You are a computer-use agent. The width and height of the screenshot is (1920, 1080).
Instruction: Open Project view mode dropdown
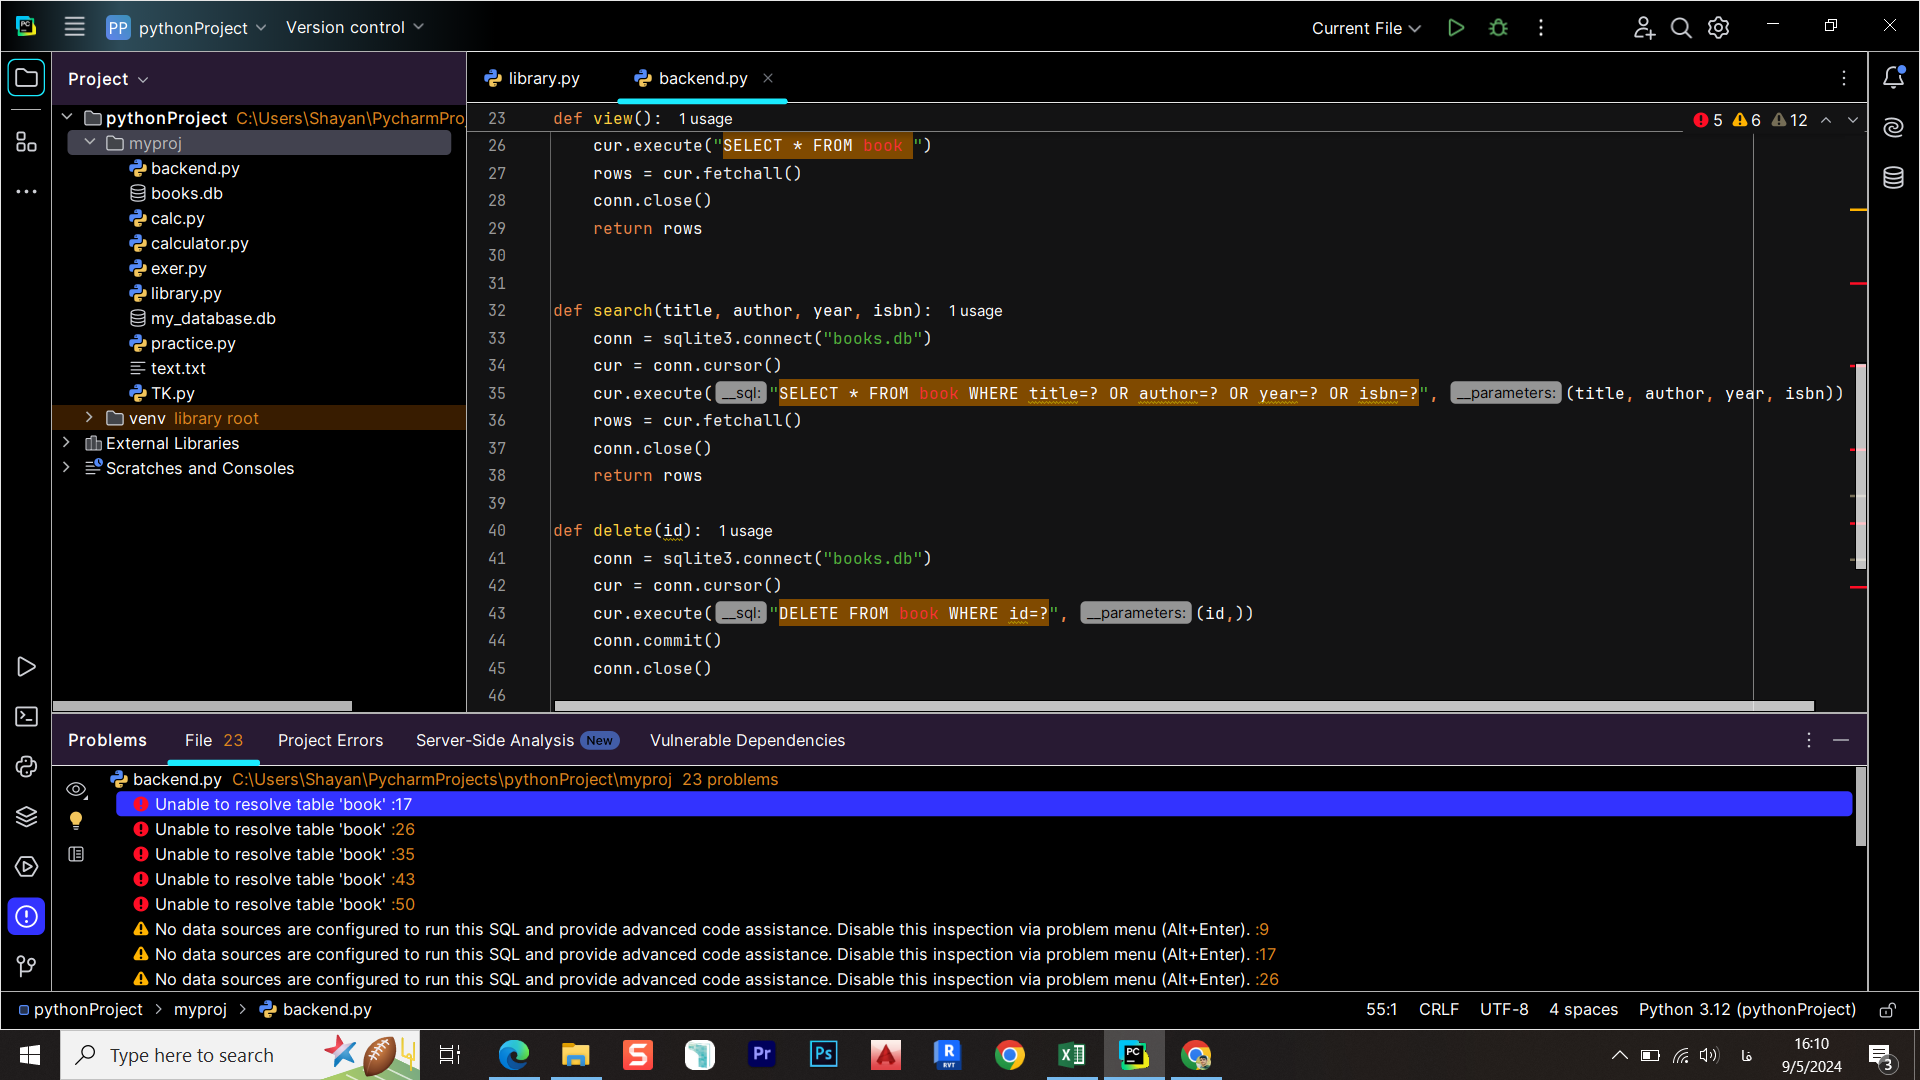pyautogui.click(x=108, y=79)
